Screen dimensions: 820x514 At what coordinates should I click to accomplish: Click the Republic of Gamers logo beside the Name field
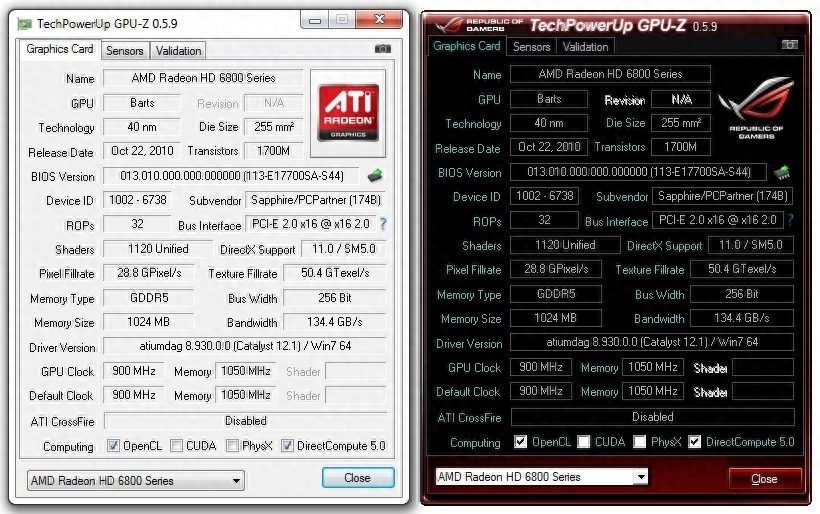(x=756, y=108)
